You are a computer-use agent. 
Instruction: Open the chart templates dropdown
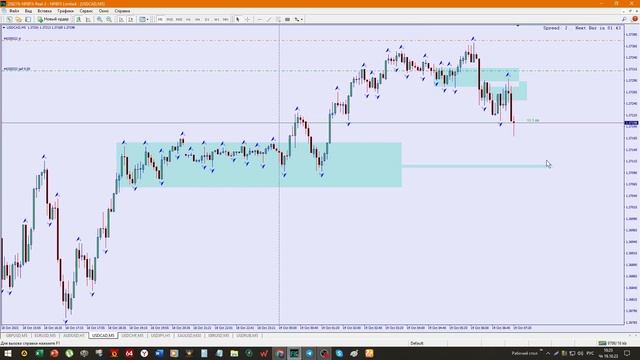pos(143,19)
